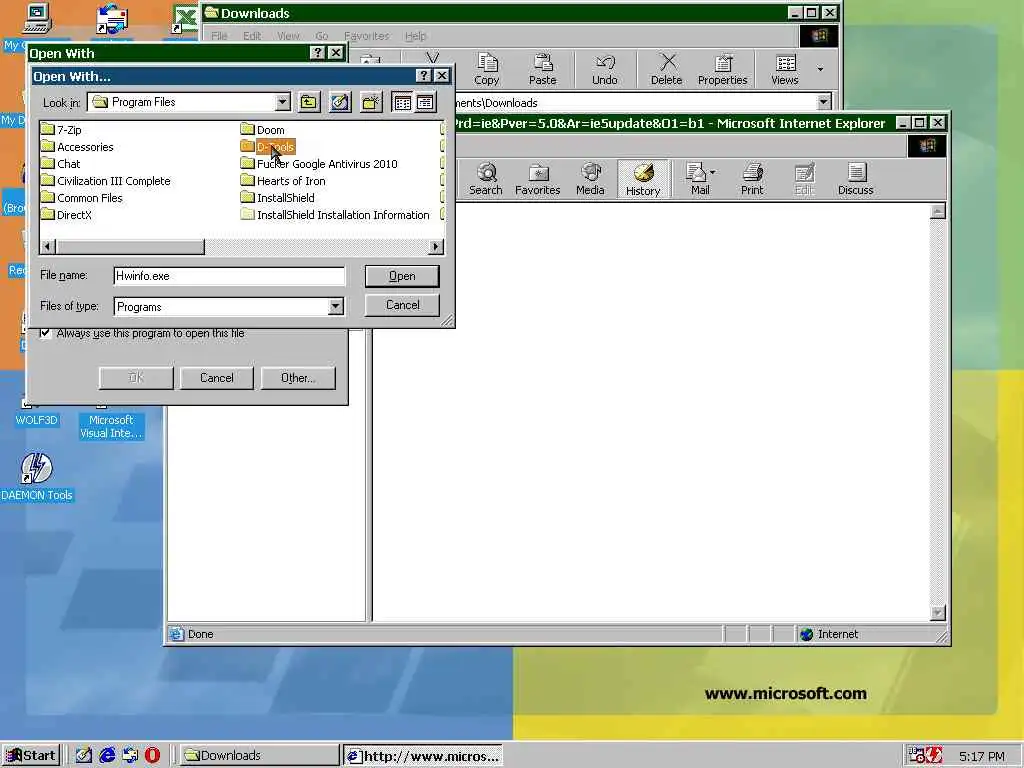Click Discuss in Internet Explorer toolbar

[856, 180]
